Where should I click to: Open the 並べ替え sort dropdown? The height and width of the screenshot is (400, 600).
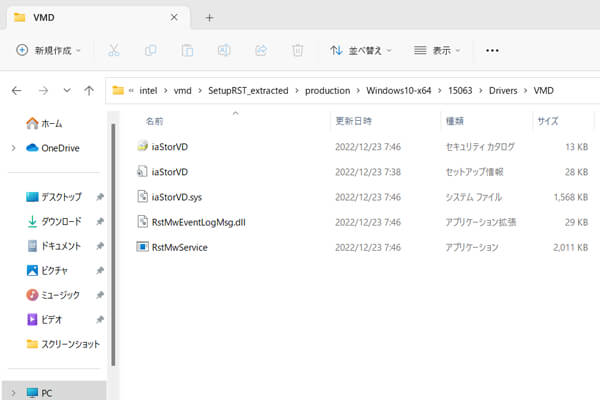tap(361, 50)
